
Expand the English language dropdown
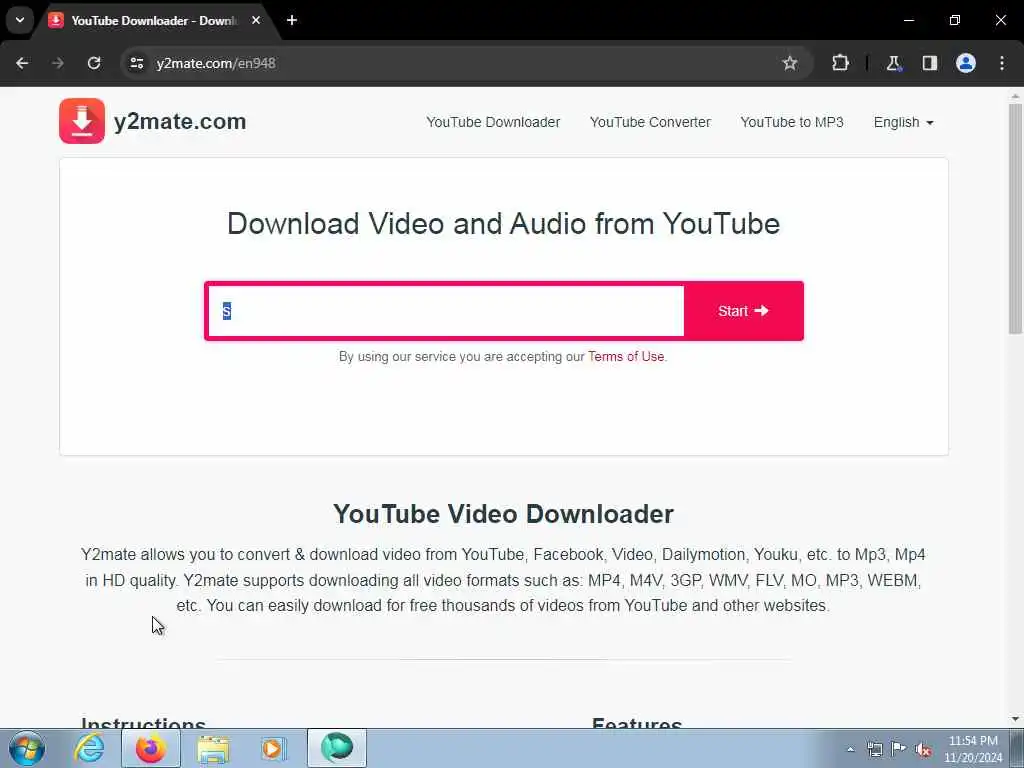pos(903,122)
